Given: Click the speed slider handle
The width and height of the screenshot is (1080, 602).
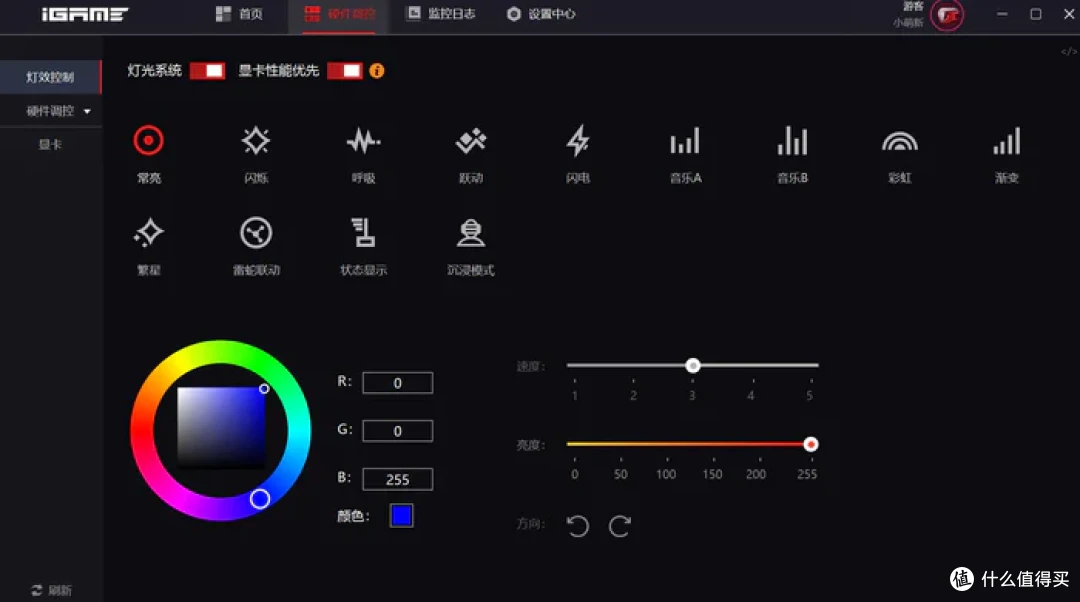Looking at the screenshot, I should [x=693, y=366].
